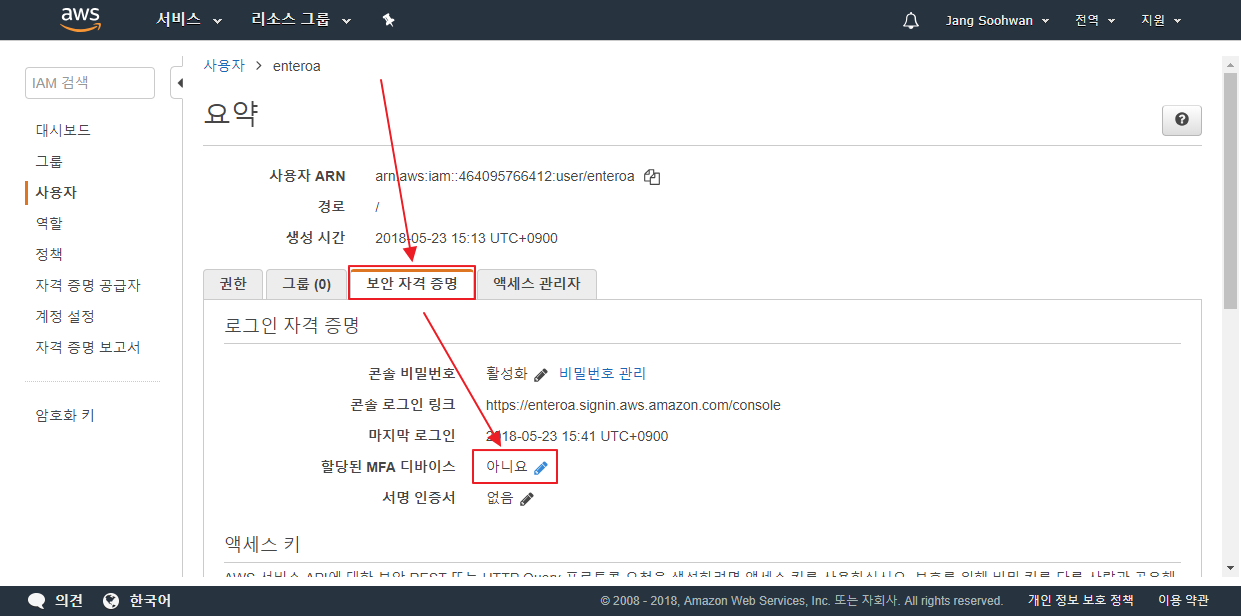This screenshot has height=616, width=1241.
Task: Open 계정 설정 in the sidebar
Action: coord(65,316)
